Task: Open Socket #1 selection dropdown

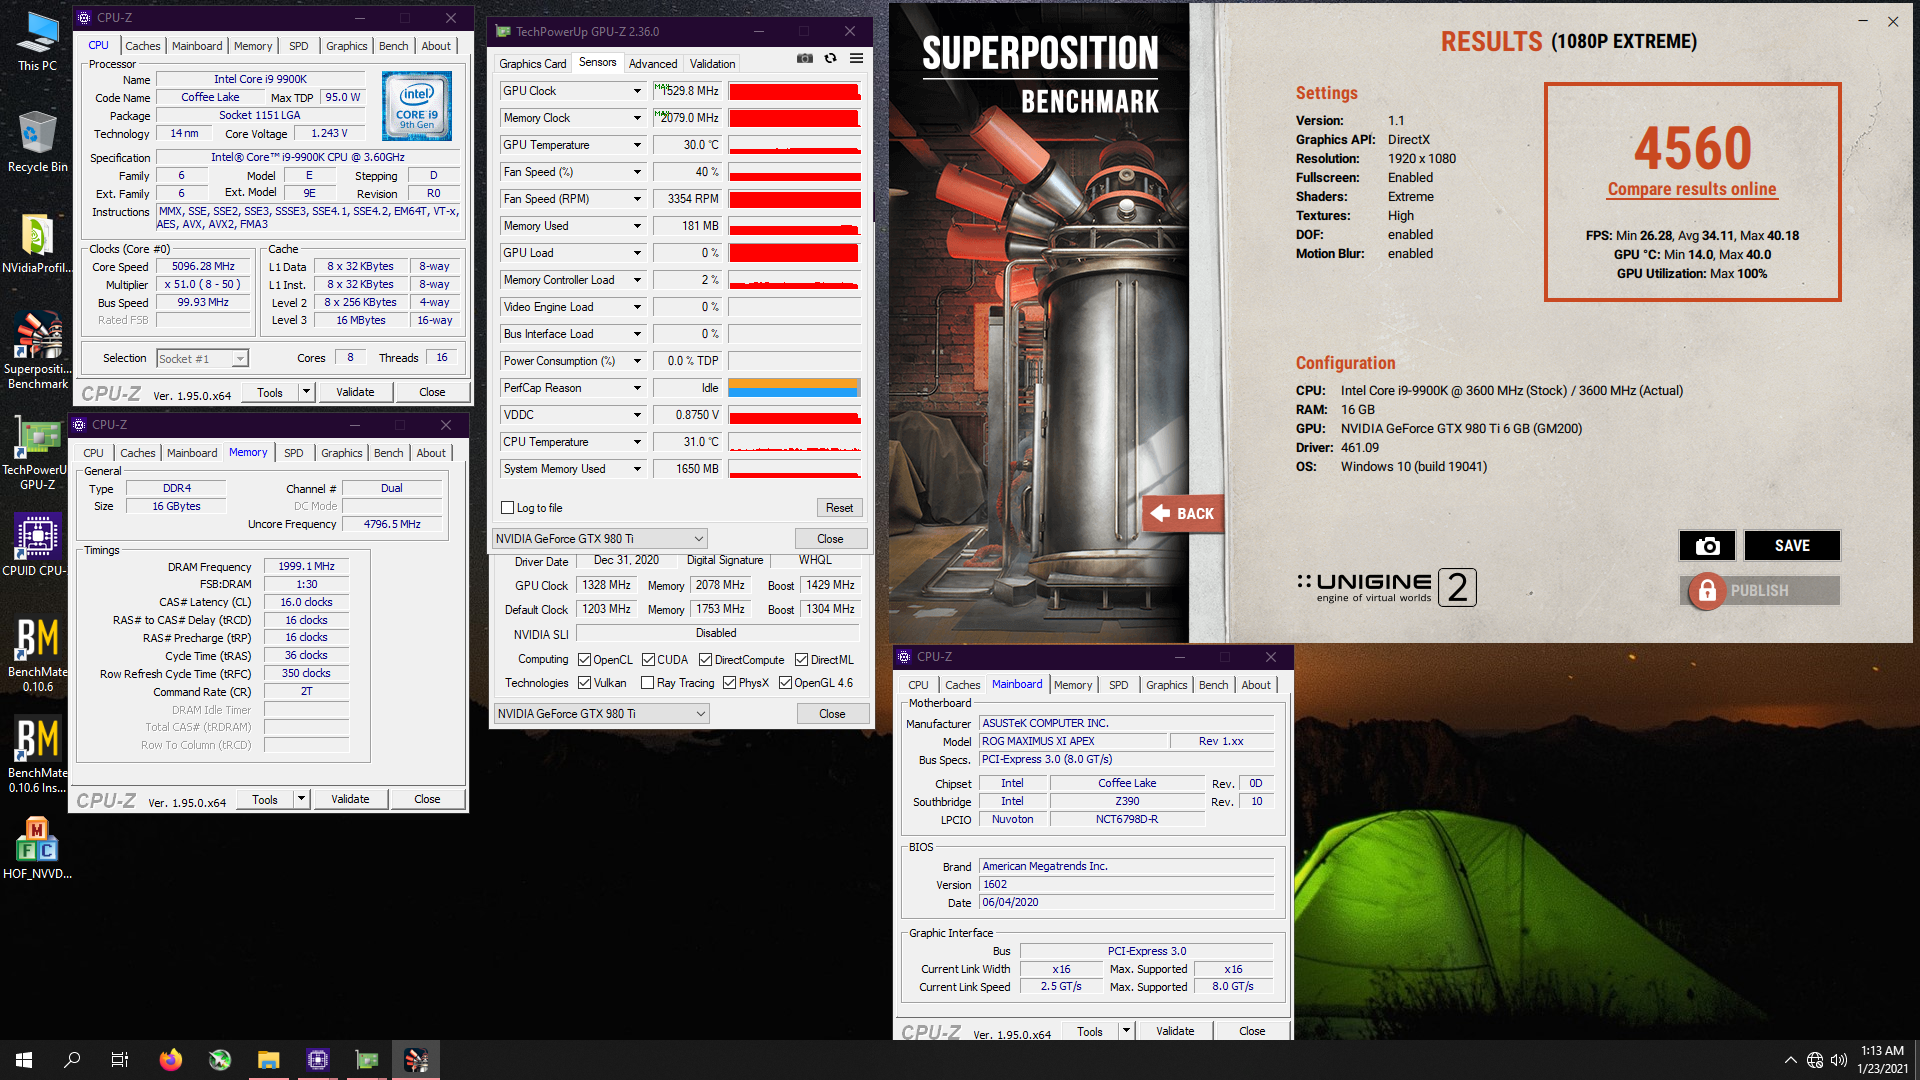Action: tap(203, 359)
